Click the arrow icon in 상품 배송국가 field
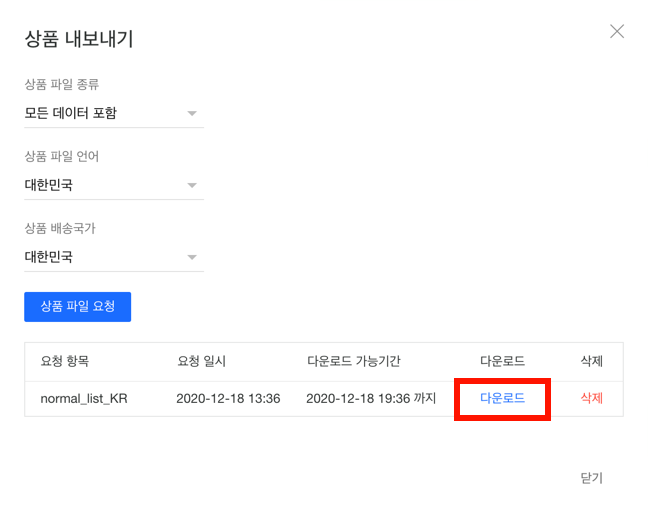 [192, 258]
